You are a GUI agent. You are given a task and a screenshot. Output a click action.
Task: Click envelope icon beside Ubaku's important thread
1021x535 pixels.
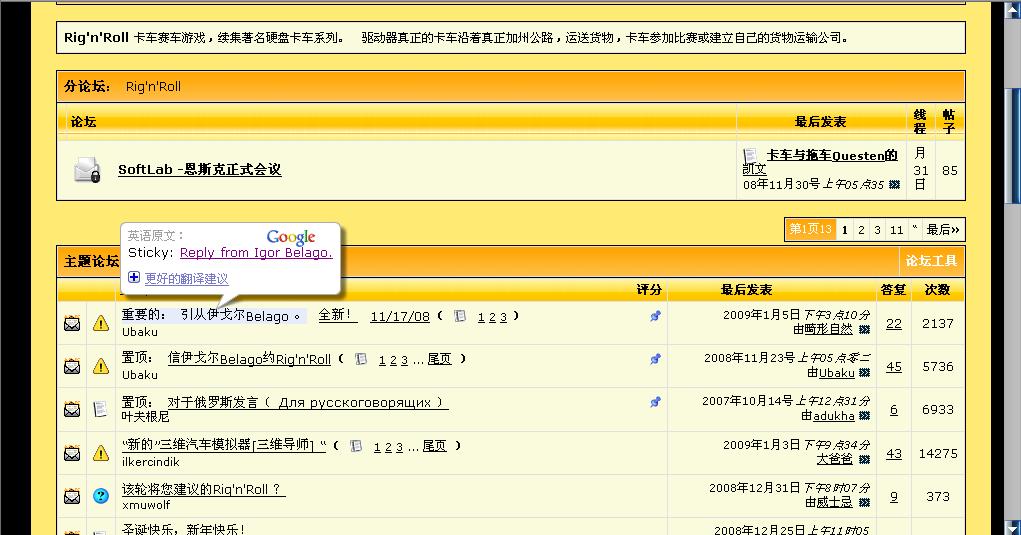pyautogui.click(x=72, y=323)
